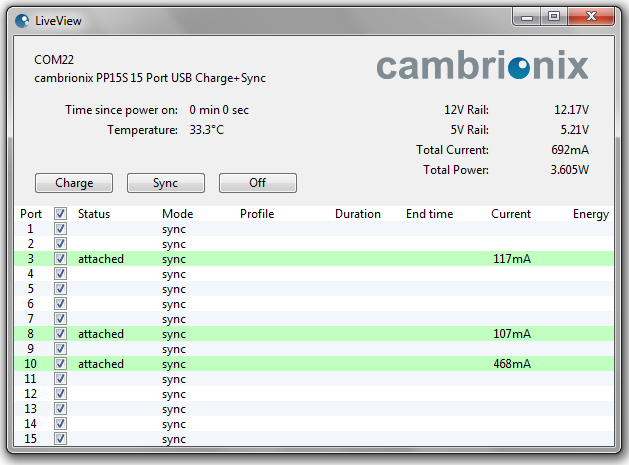Click the Off button
The height and width of the screenshot is (465, 629).
(x=258, y=183)
